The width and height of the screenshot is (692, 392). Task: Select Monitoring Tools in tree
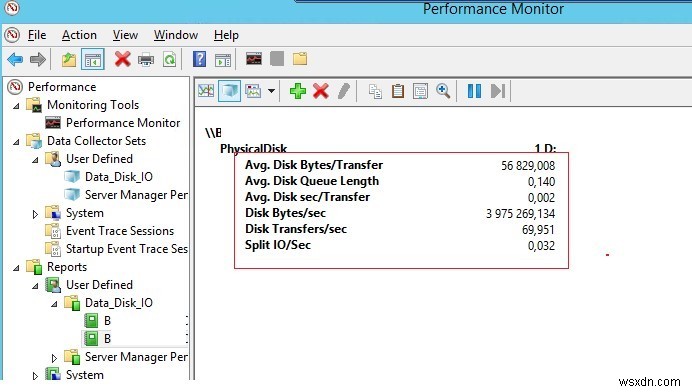[x=93, y=105]
